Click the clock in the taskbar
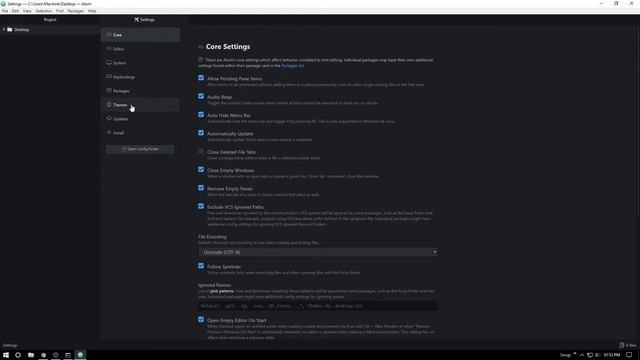The width and height of the screenshot is (640, 360). coord(612,355)
